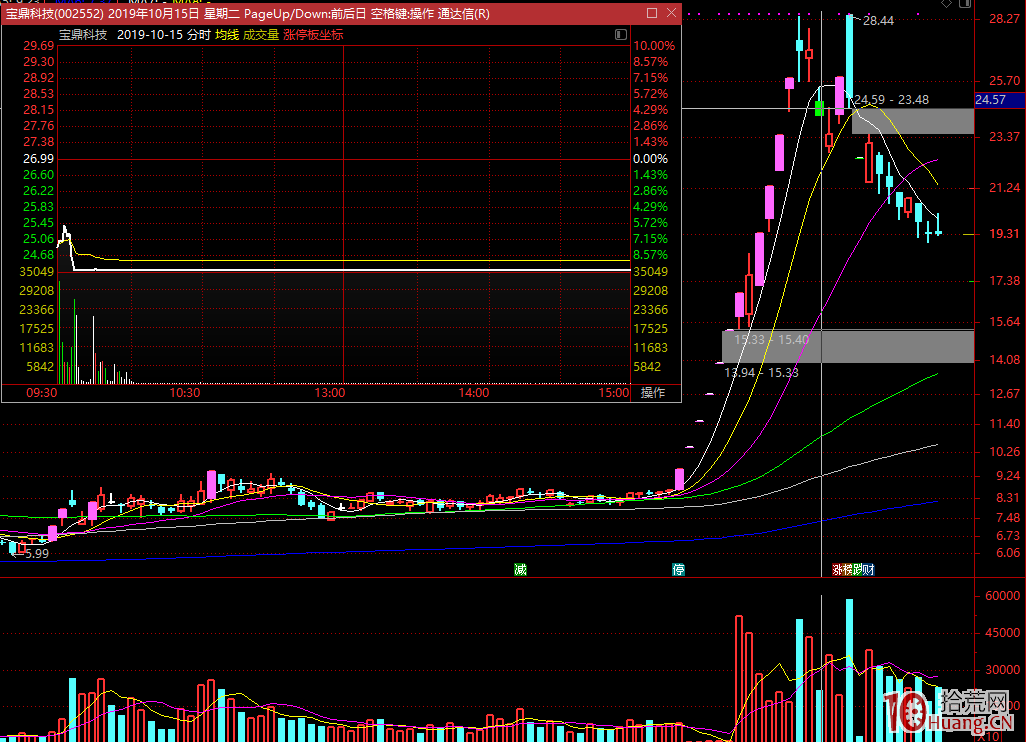Toggle the side panel icon in intraday popup

click(x=620, y=34)
